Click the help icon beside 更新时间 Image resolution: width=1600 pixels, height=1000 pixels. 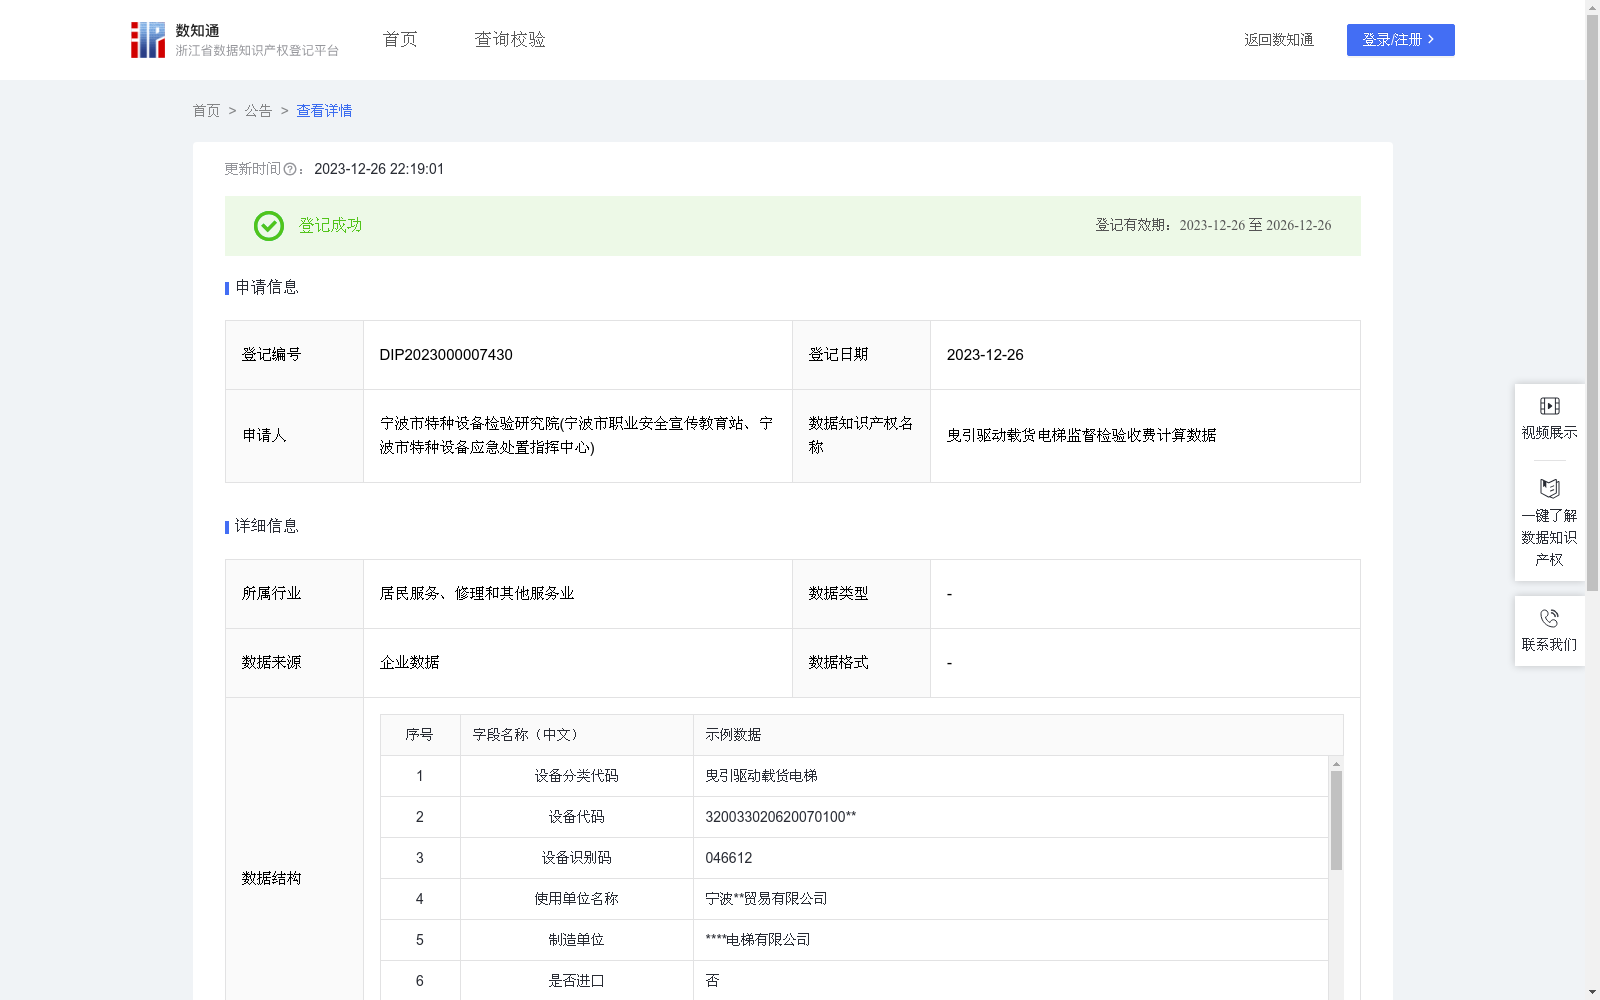coord(290,170)
